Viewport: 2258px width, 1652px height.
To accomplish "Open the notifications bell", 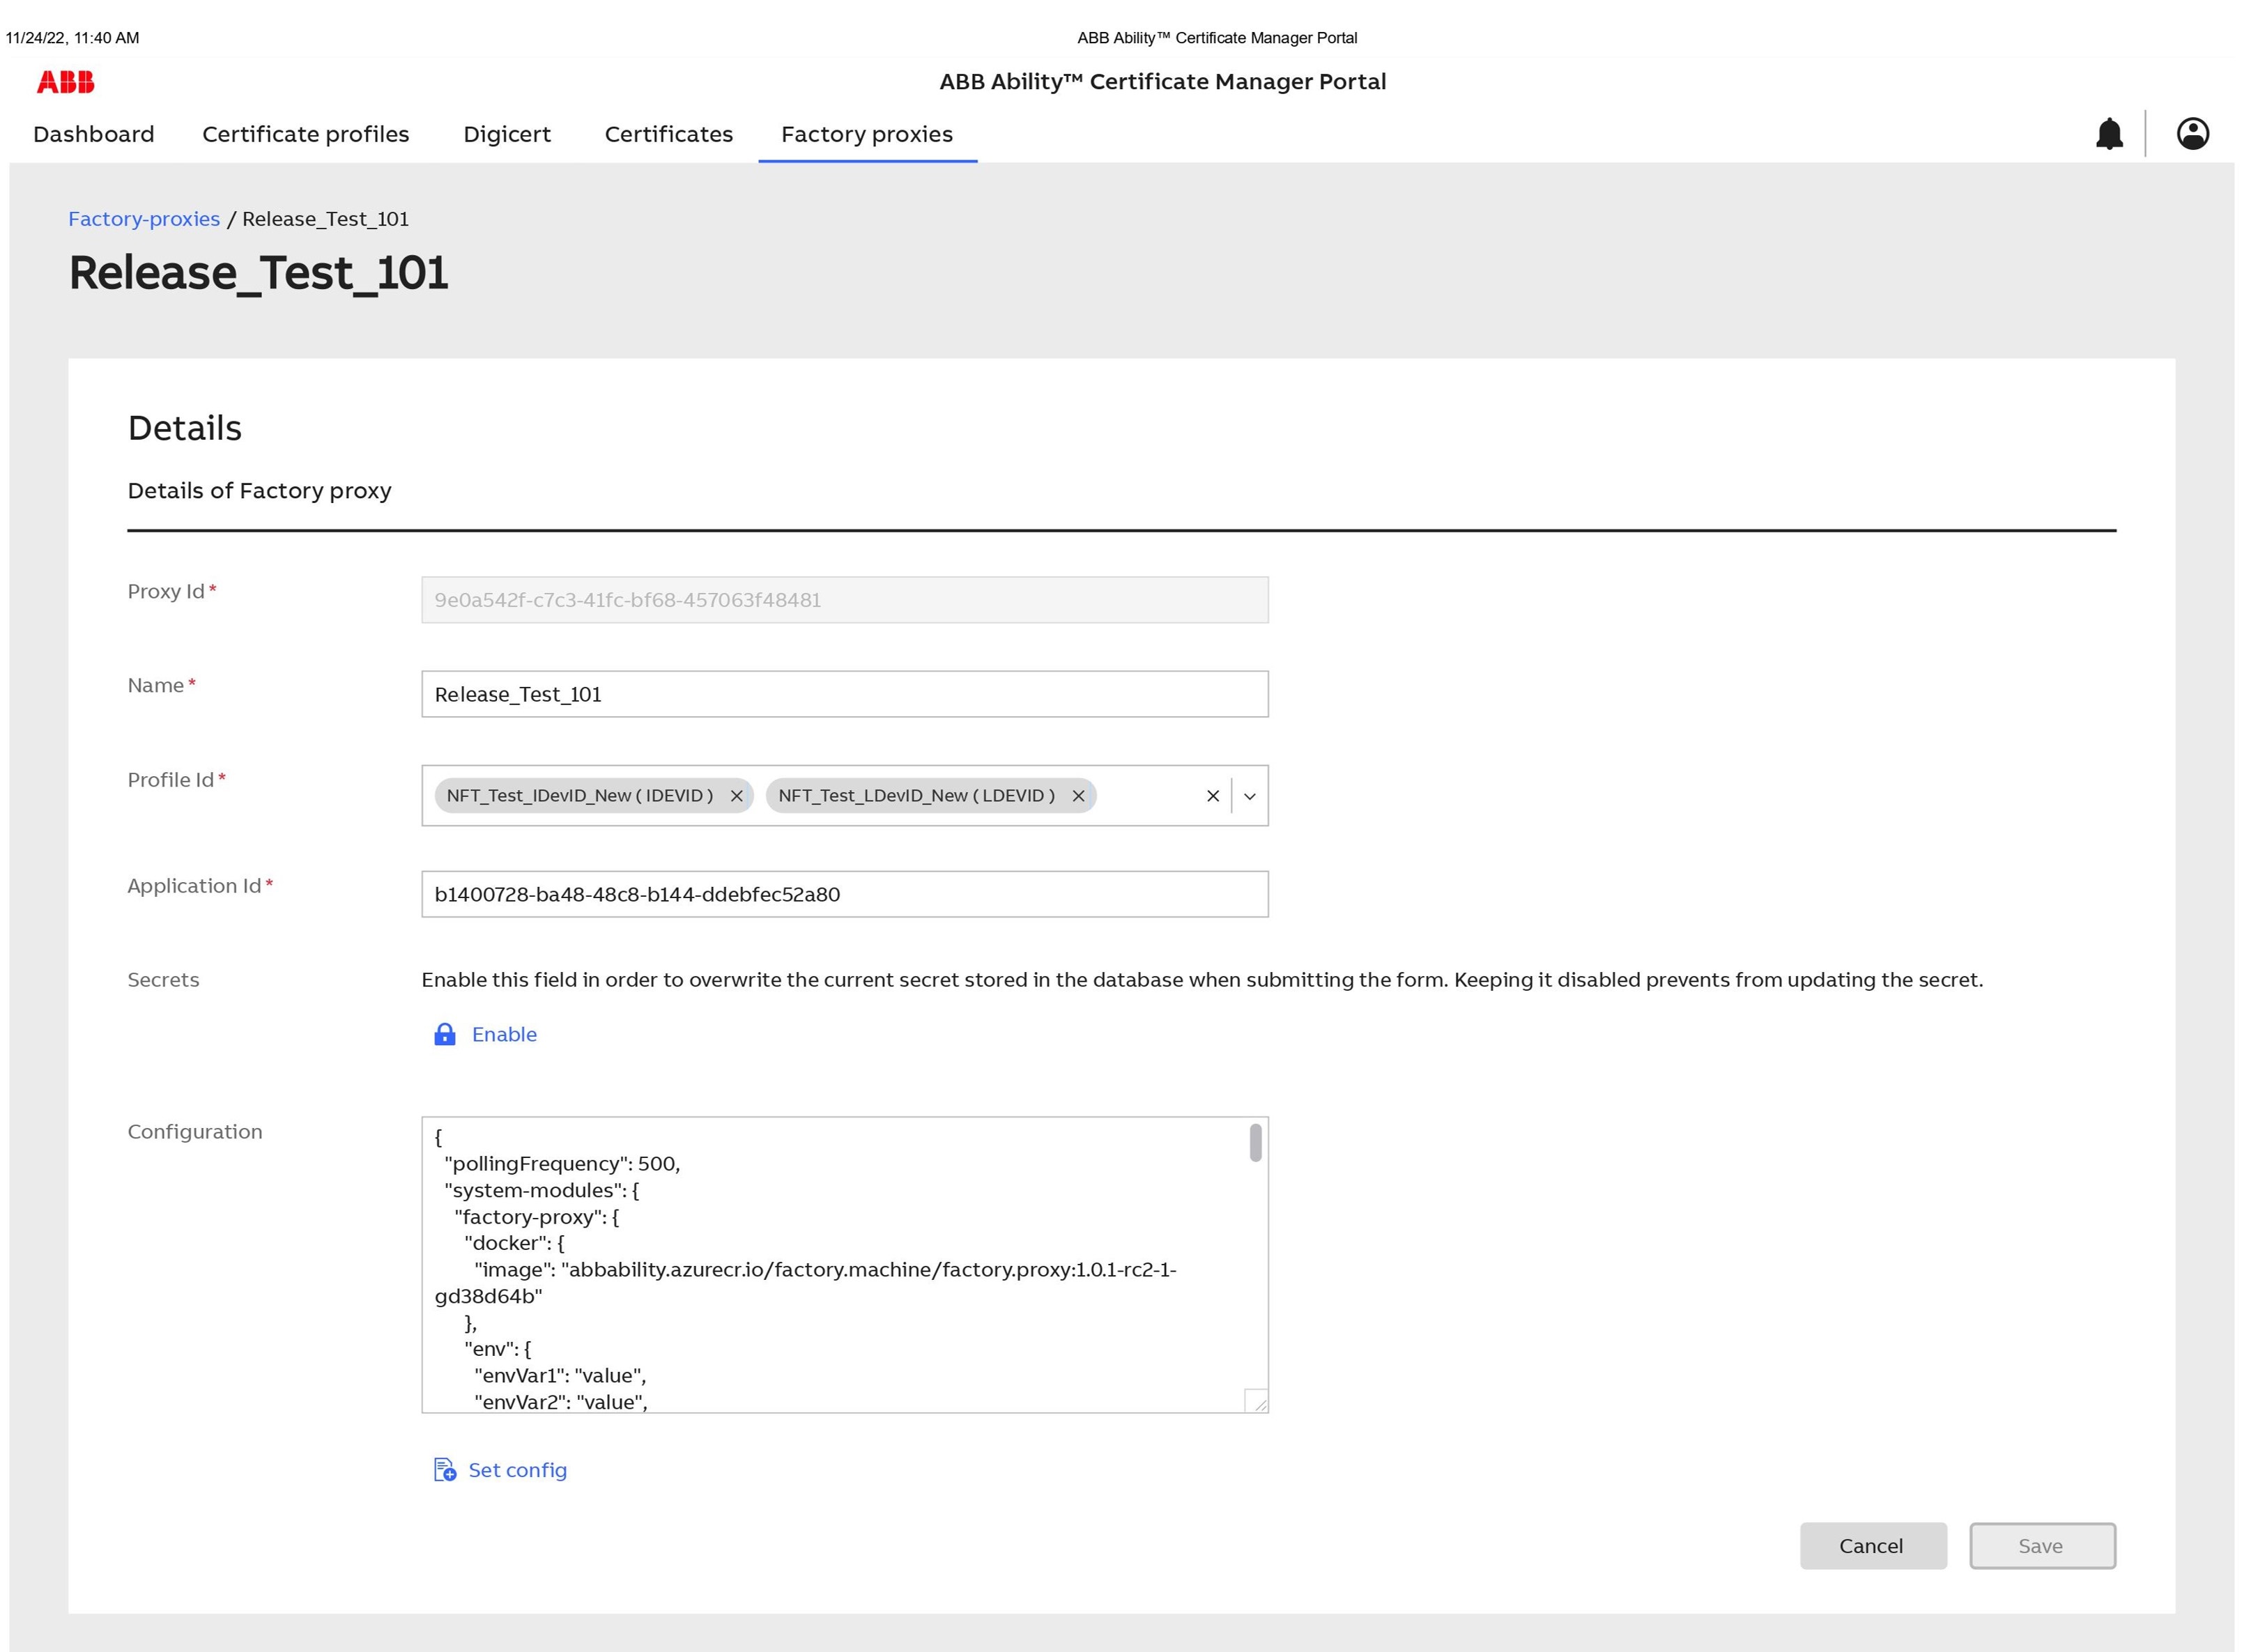I will (x=2109, y=133).
